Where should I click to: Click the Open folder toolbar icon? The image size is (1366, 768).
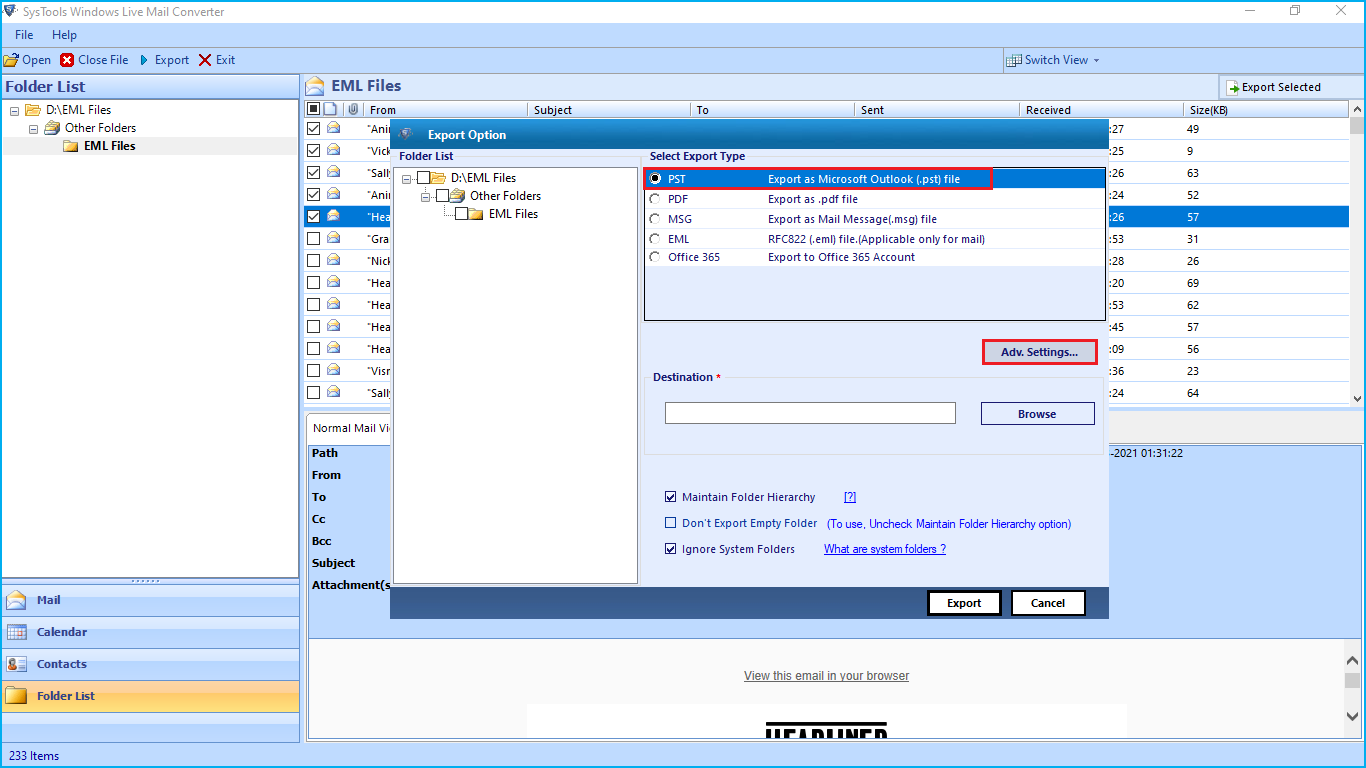[11, 60]
